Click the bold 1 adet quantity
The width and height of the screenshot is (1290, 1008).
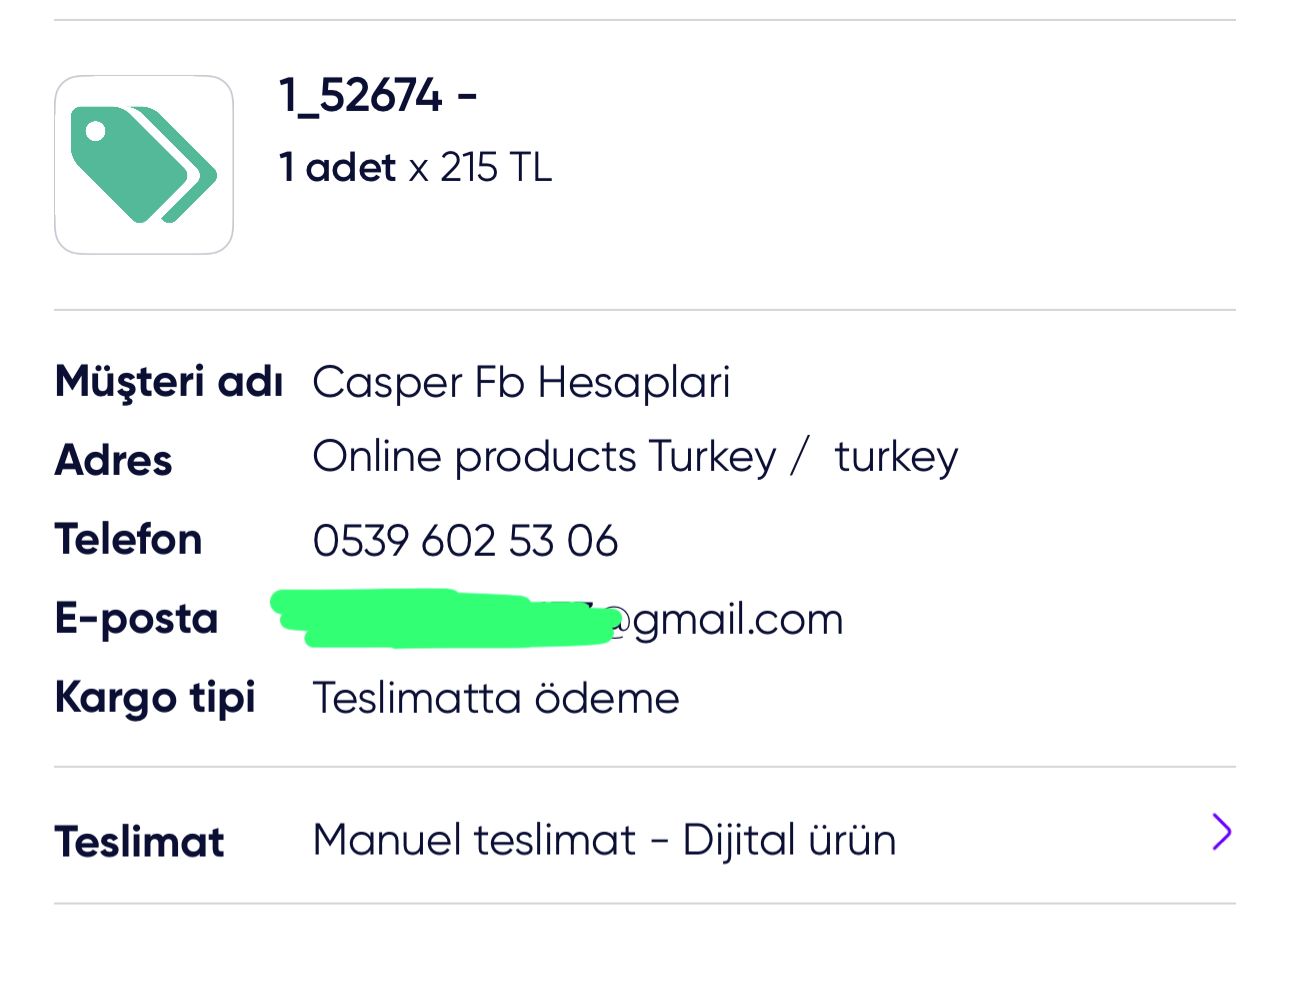[338, 167]
